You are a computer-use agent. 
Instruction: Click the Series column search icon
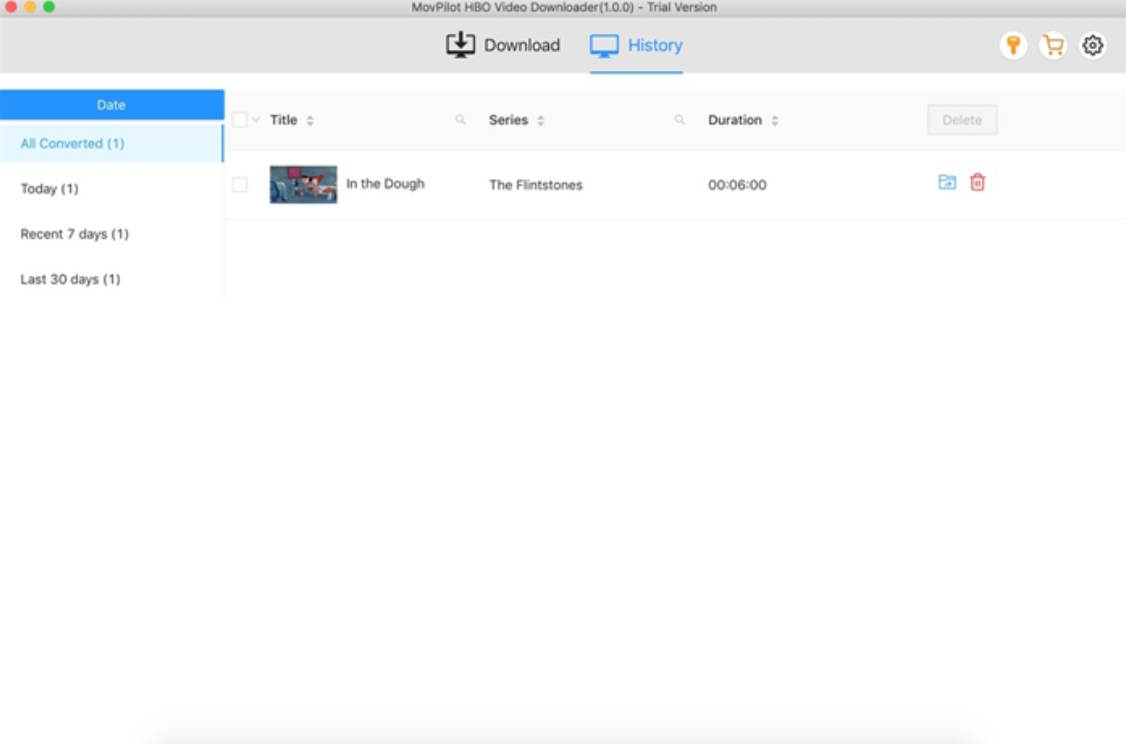[680, 120]
